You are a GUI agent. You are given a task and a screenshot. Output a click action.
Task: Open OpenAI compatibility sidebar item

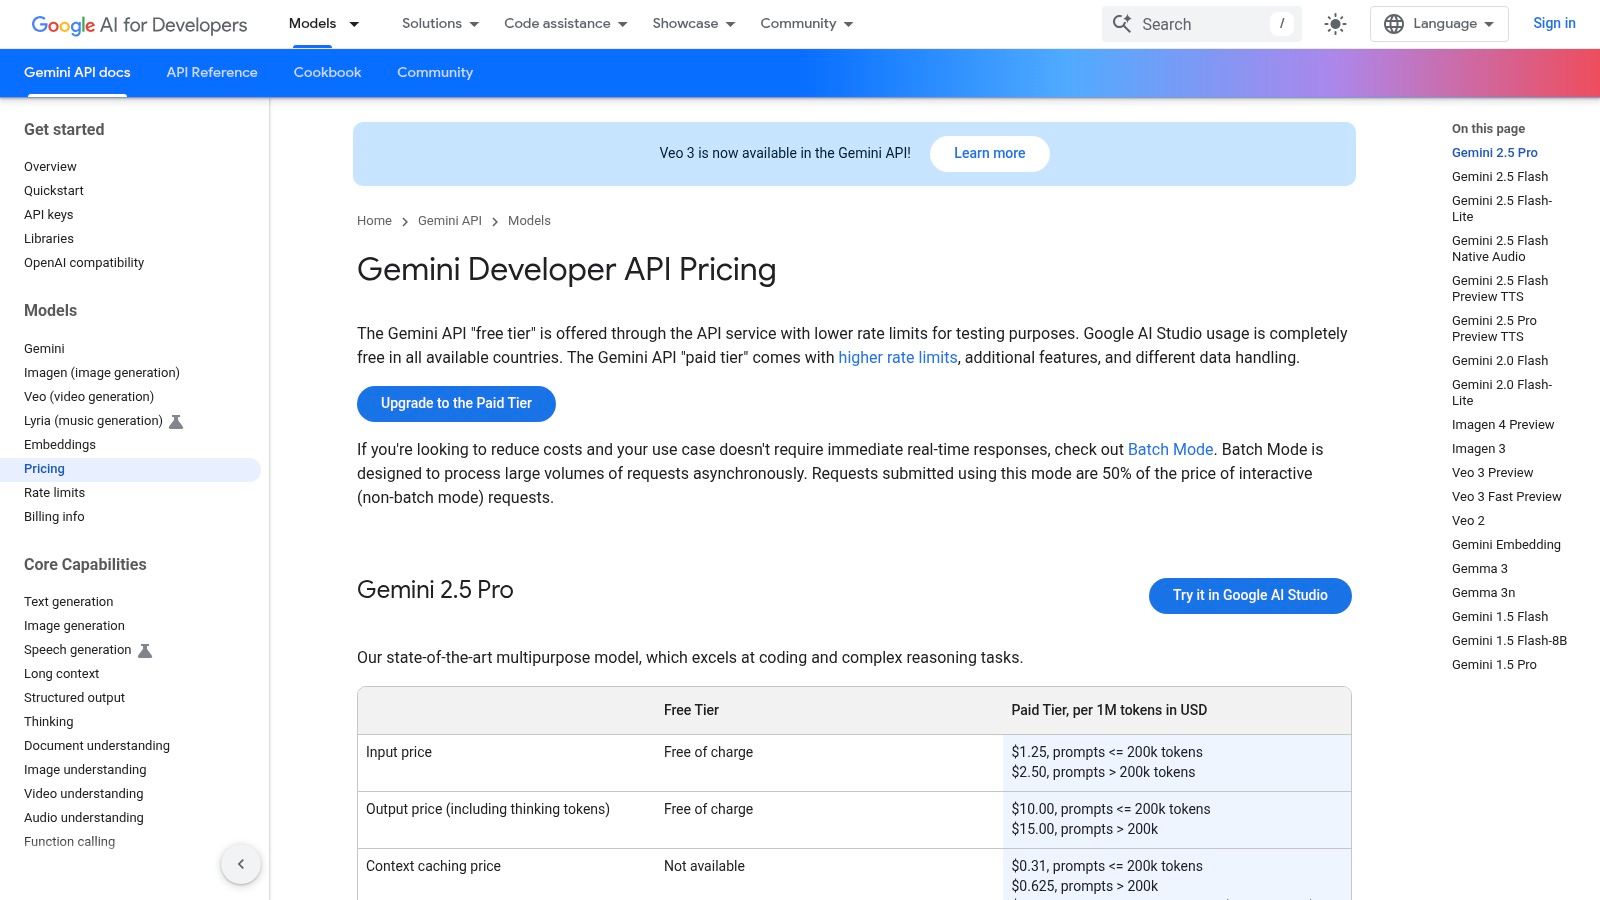84,263
